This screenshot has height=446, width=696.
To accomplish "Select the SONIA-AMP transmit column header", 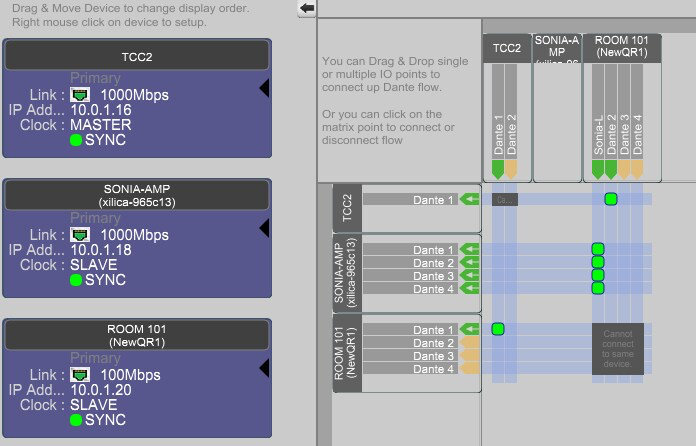I will pyautogui.click(x=557, y=48).
